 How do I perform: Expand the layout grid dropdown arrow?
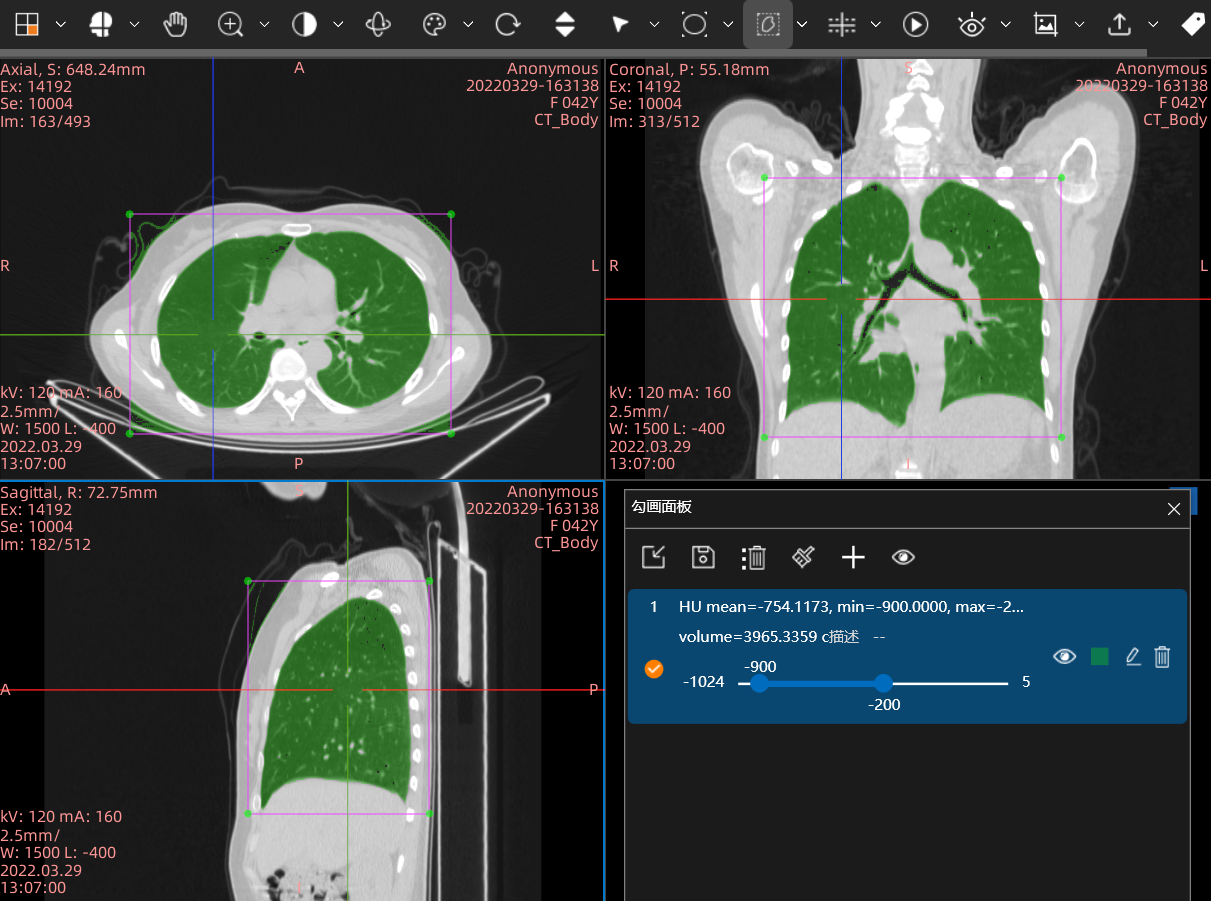pos(61,25)
